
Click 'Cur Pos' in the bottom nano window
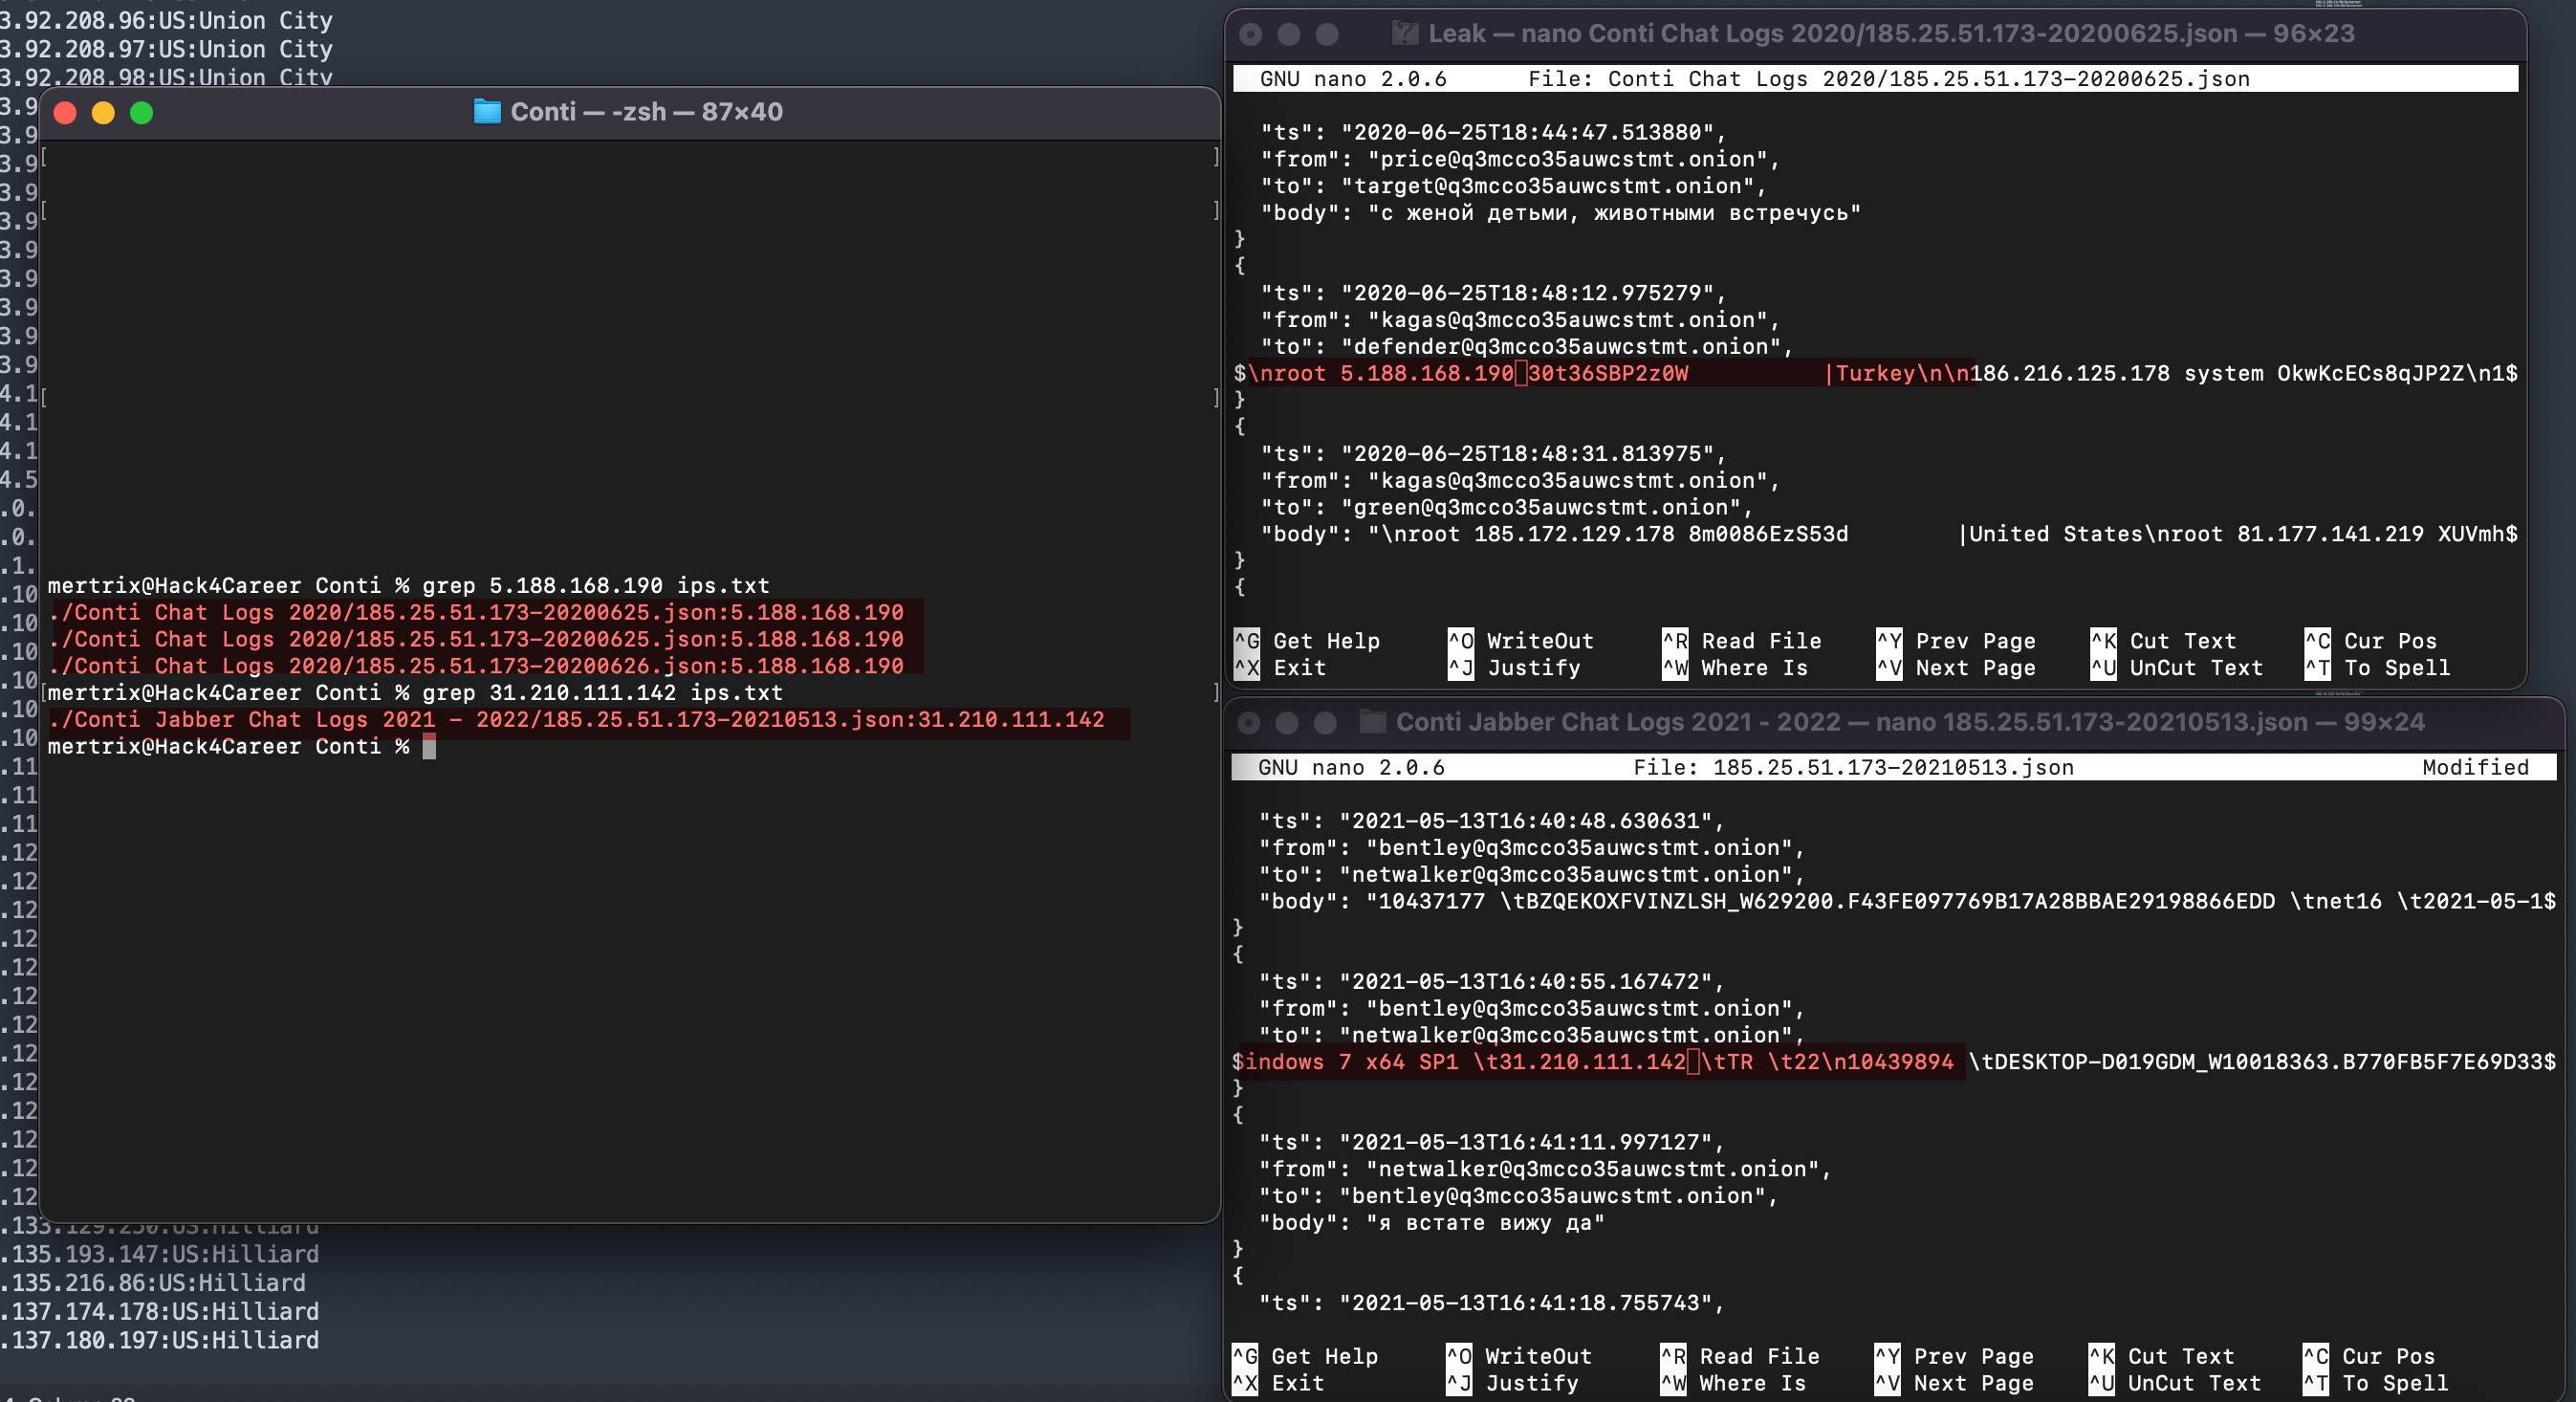click(2388, 1356)
